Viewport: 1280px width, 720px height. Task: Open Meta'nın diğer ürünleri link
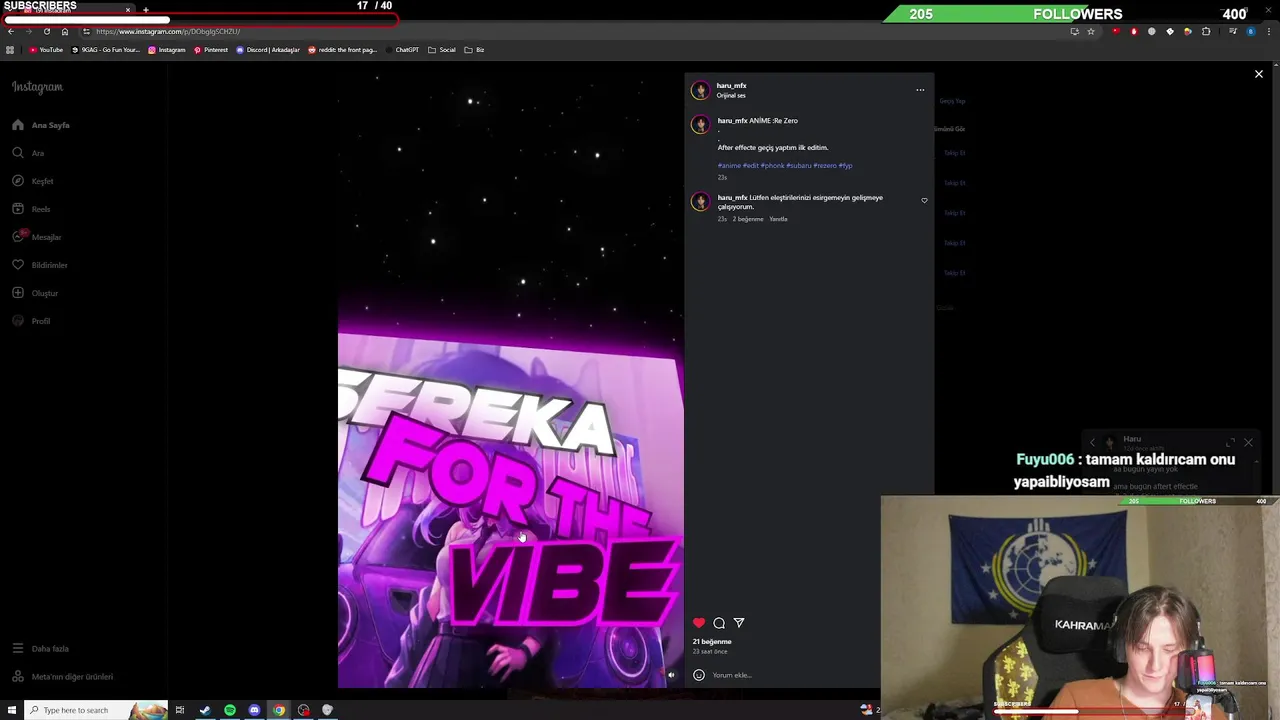62,677
